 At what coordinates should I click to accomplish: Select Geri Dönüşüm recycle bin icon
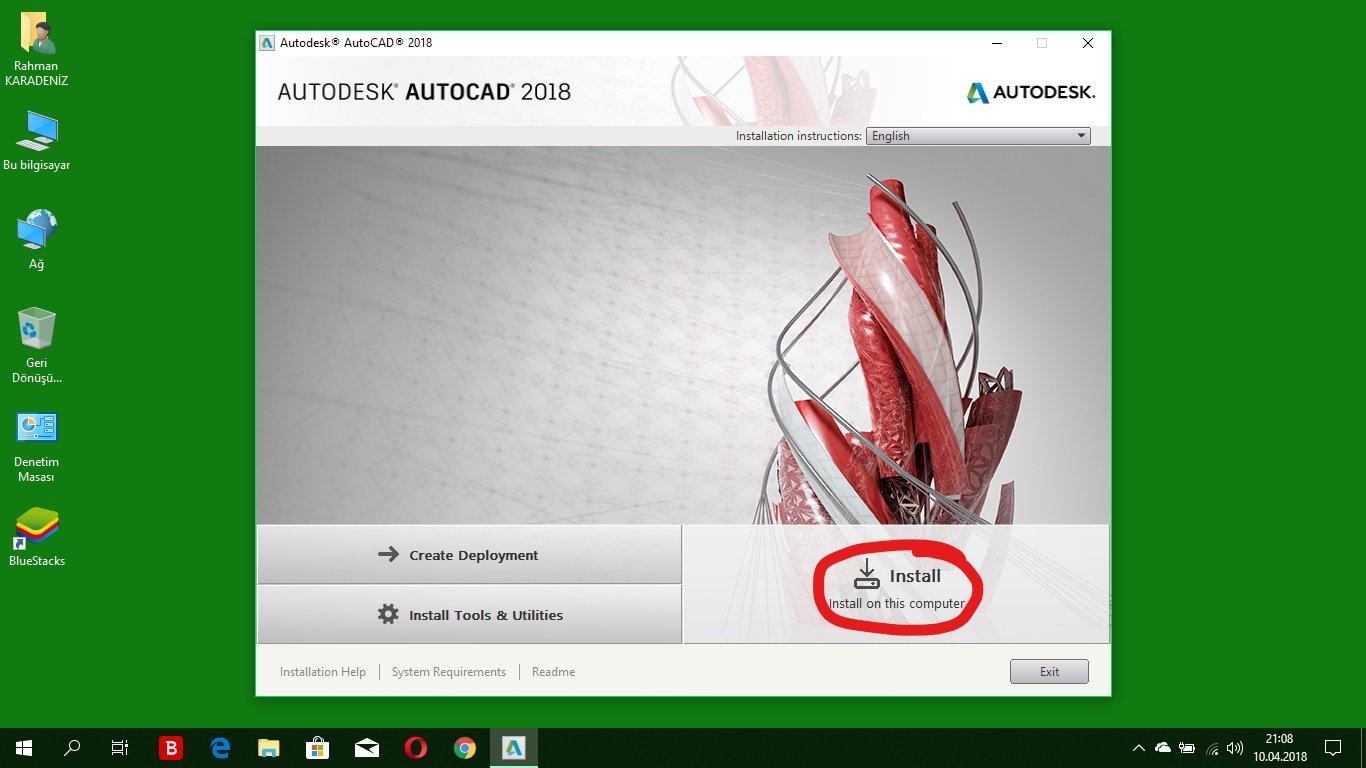pyautogui.click(x=37, y=346)
